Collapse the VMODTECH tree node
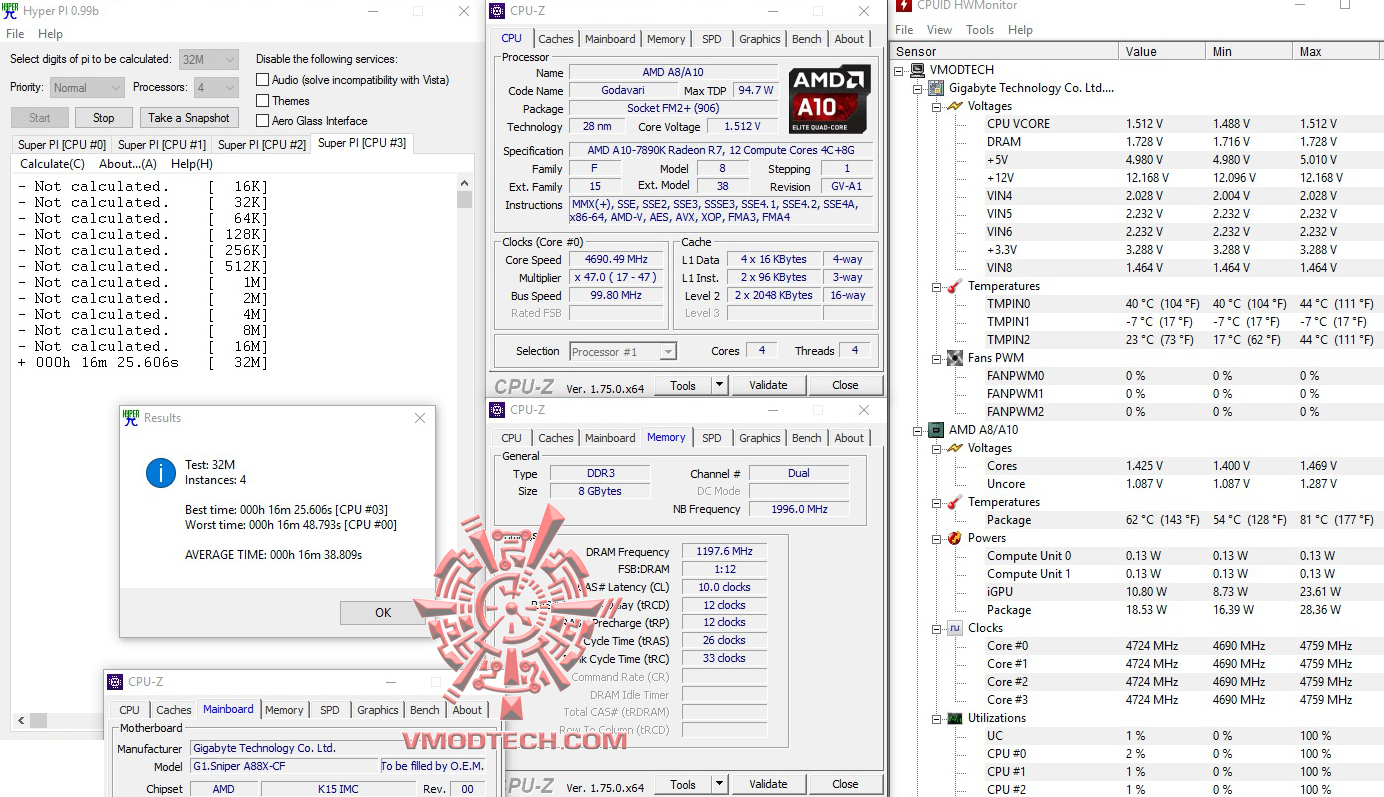Viewport: 1384px width, 797px height. [899, 70]
